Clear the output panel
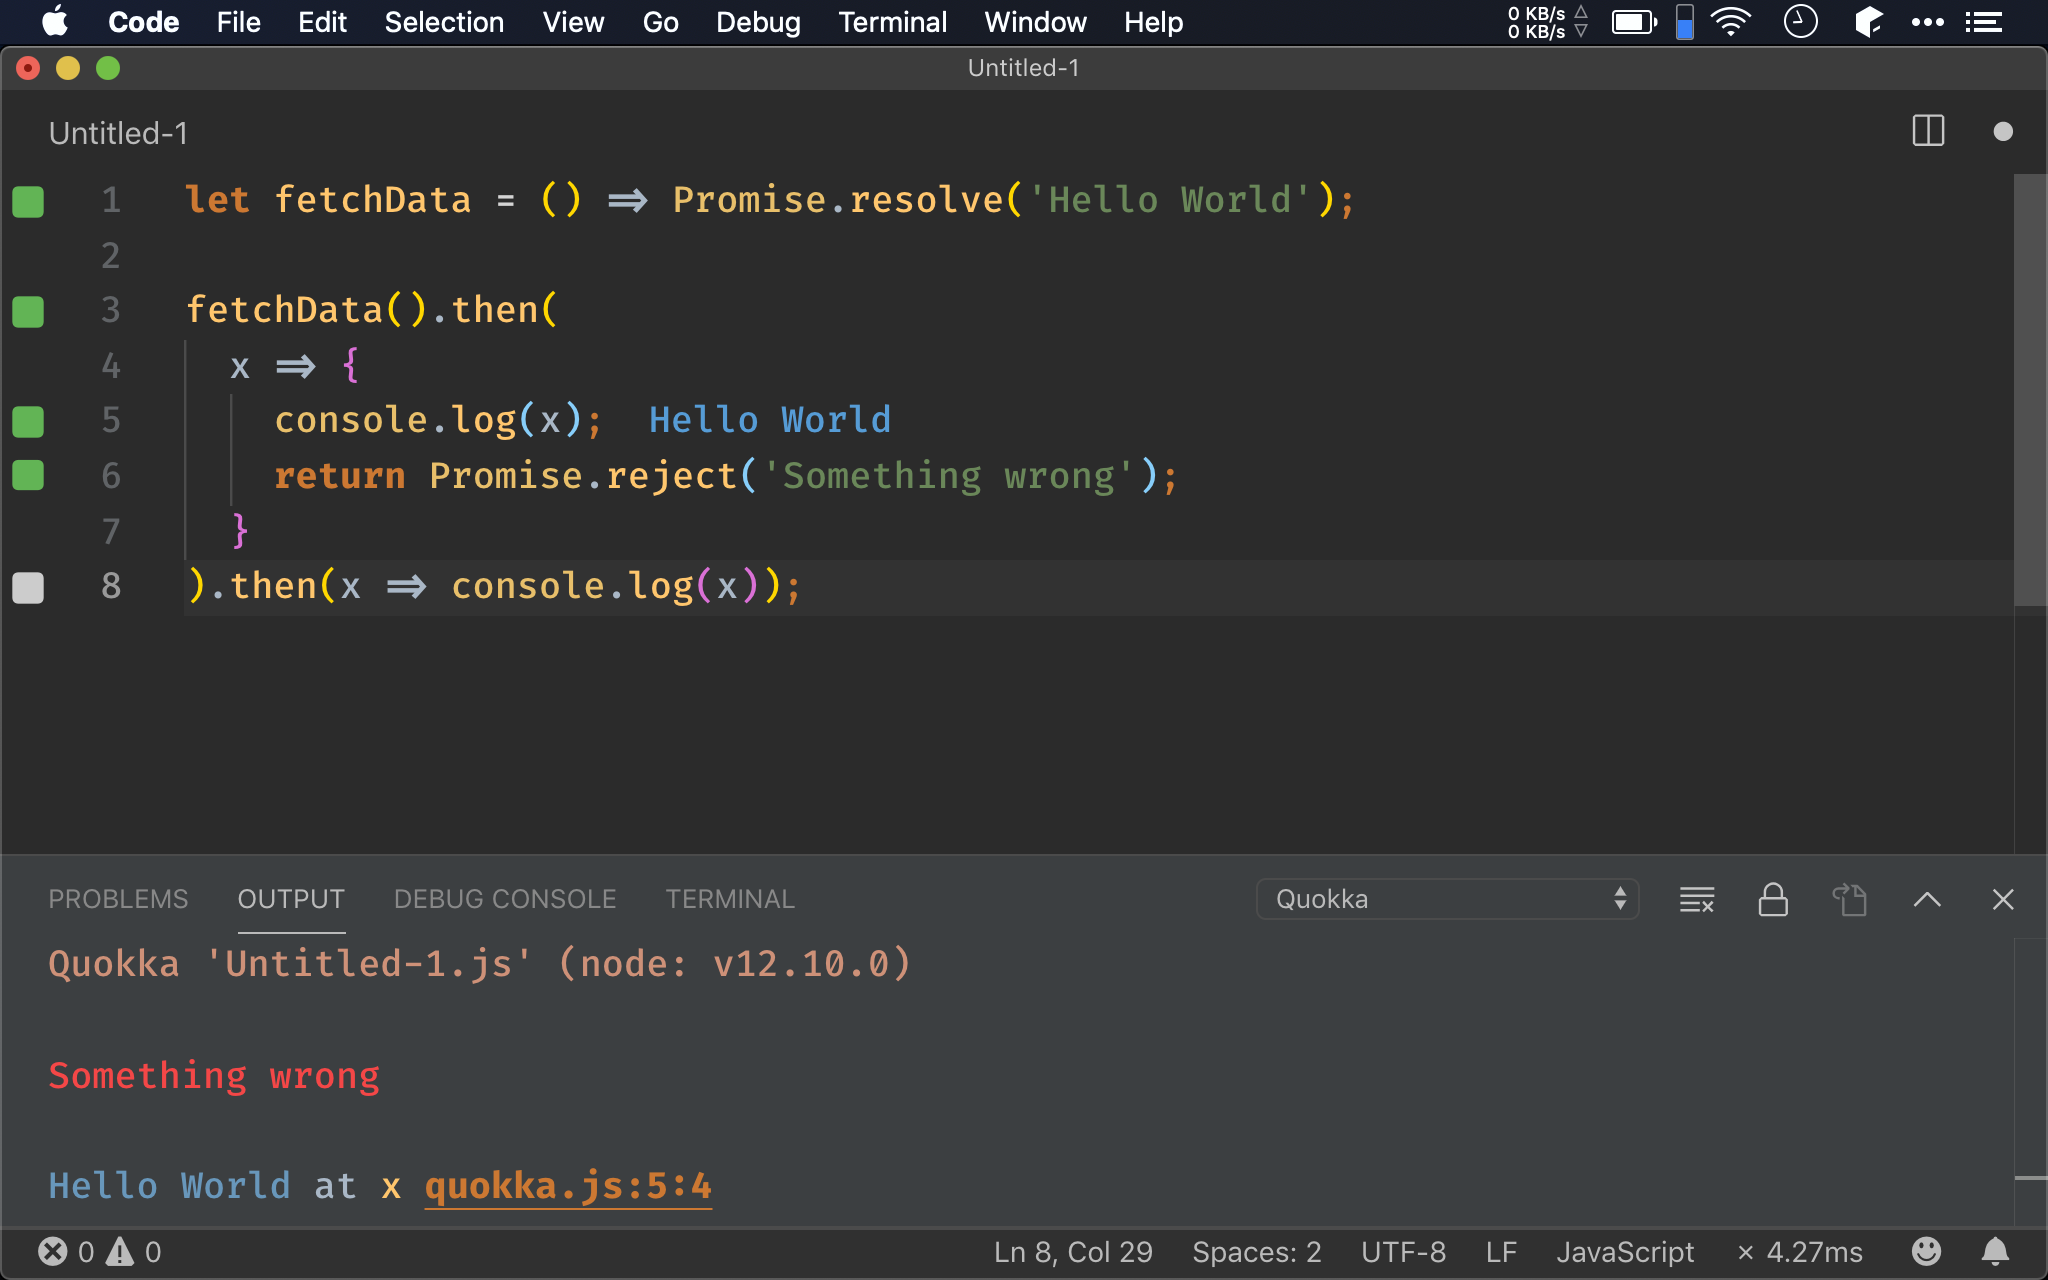Screen dimensions: 2048x1280 (1697, 899)
